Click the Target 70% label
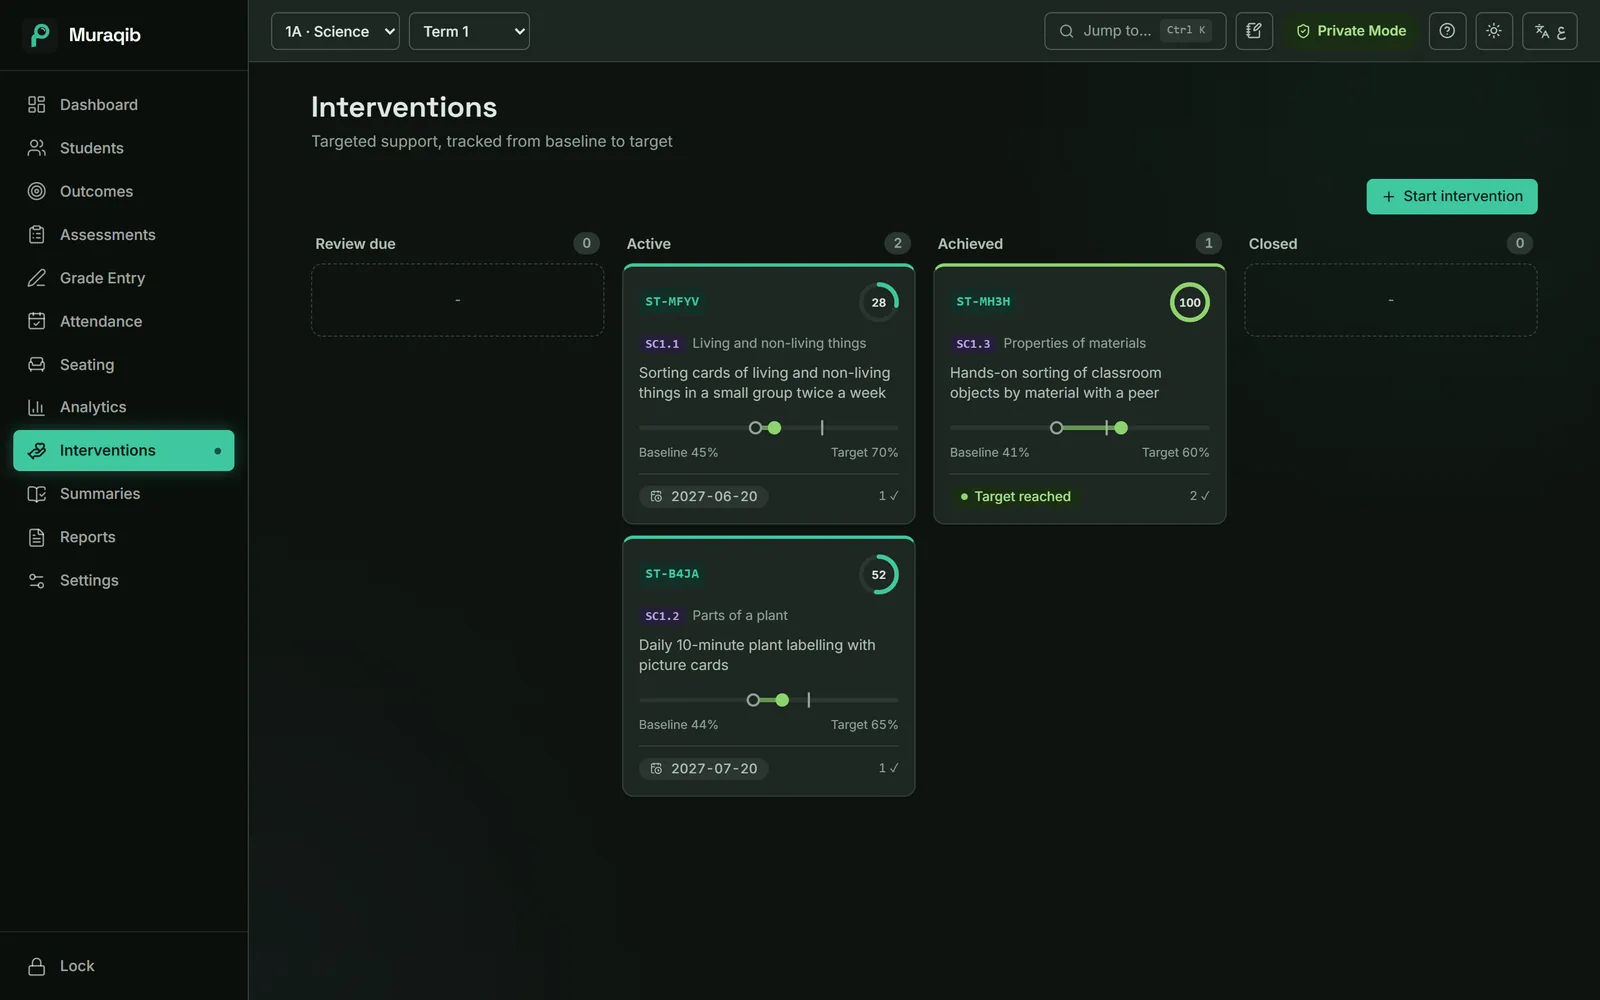 point(864,453)
